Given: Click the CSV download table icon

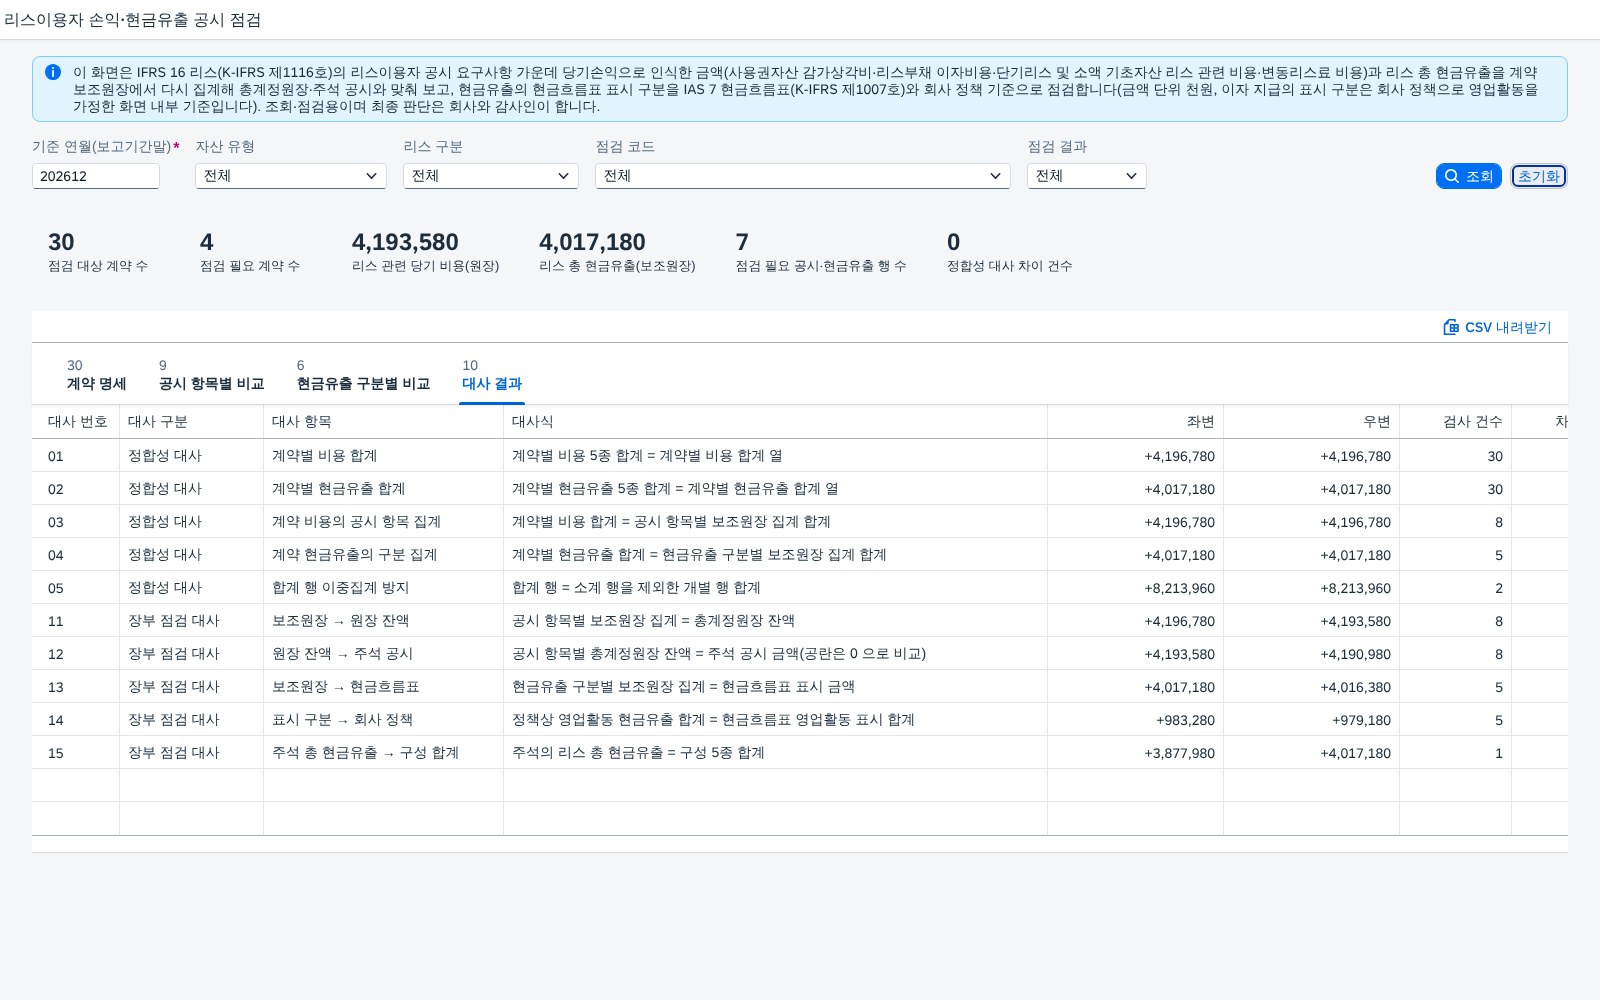Looking at the screenshot, I should coord(1451,327).
